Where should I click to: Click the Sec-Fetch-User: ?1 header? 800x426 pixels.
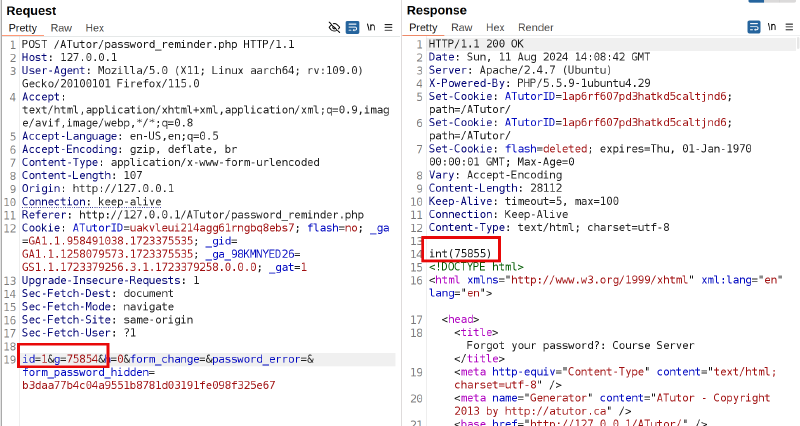(79, 333)
